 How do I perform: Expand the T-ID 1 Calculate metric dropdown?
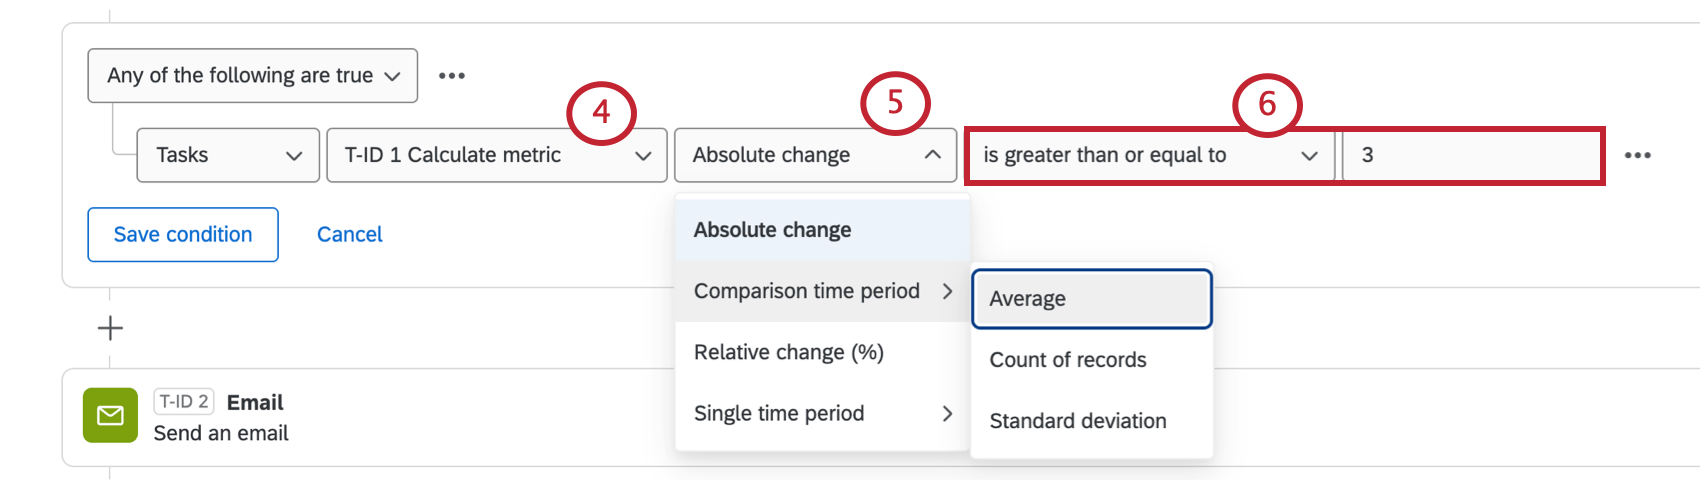497,155
